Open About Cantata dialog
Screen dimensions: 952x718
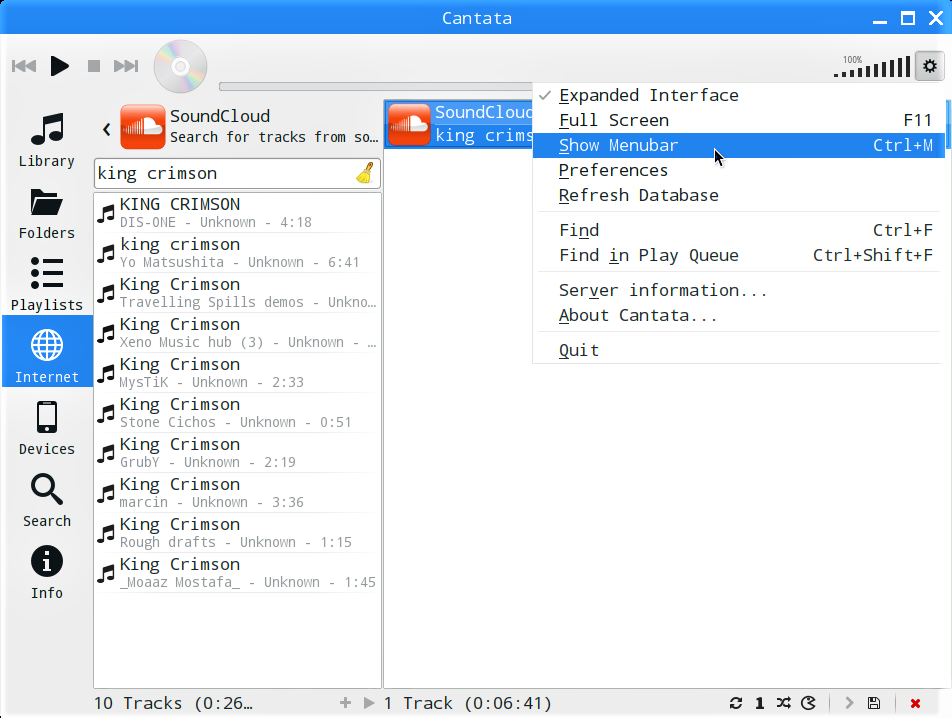pyautogui.click(x=738, y=315)
